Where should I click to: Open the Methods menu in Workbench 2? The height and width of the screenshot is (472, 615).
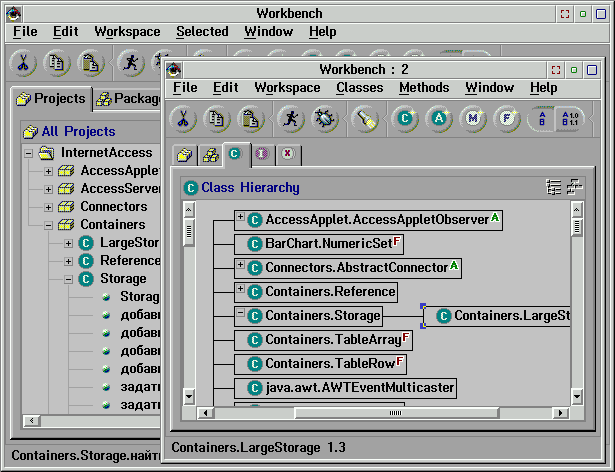[x=423, y=88]
